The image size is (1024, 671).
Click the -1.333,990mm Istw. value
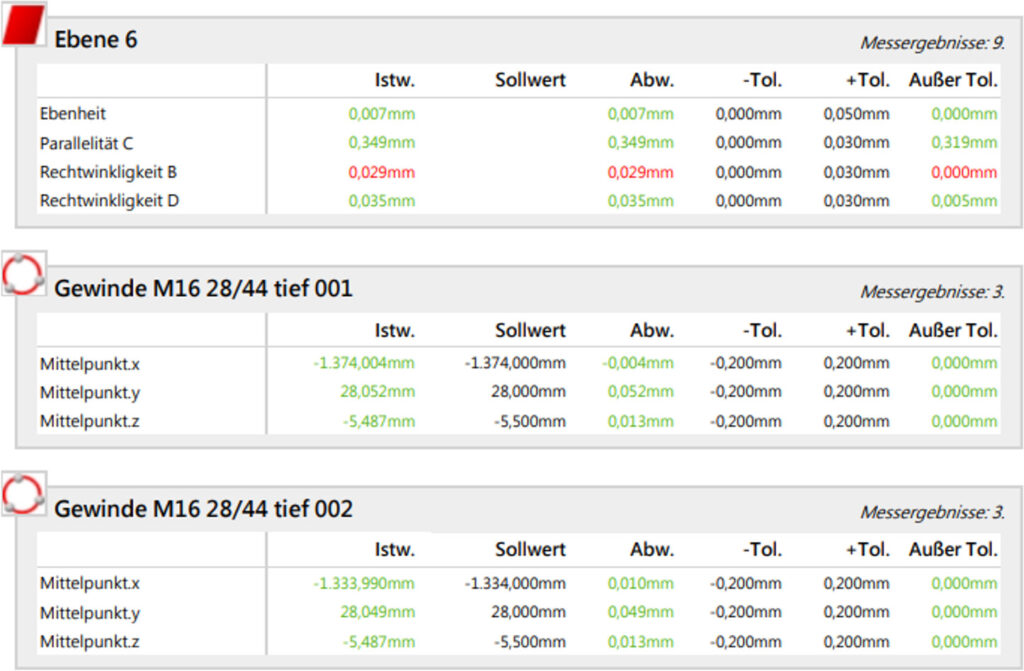tap(363, 583)
